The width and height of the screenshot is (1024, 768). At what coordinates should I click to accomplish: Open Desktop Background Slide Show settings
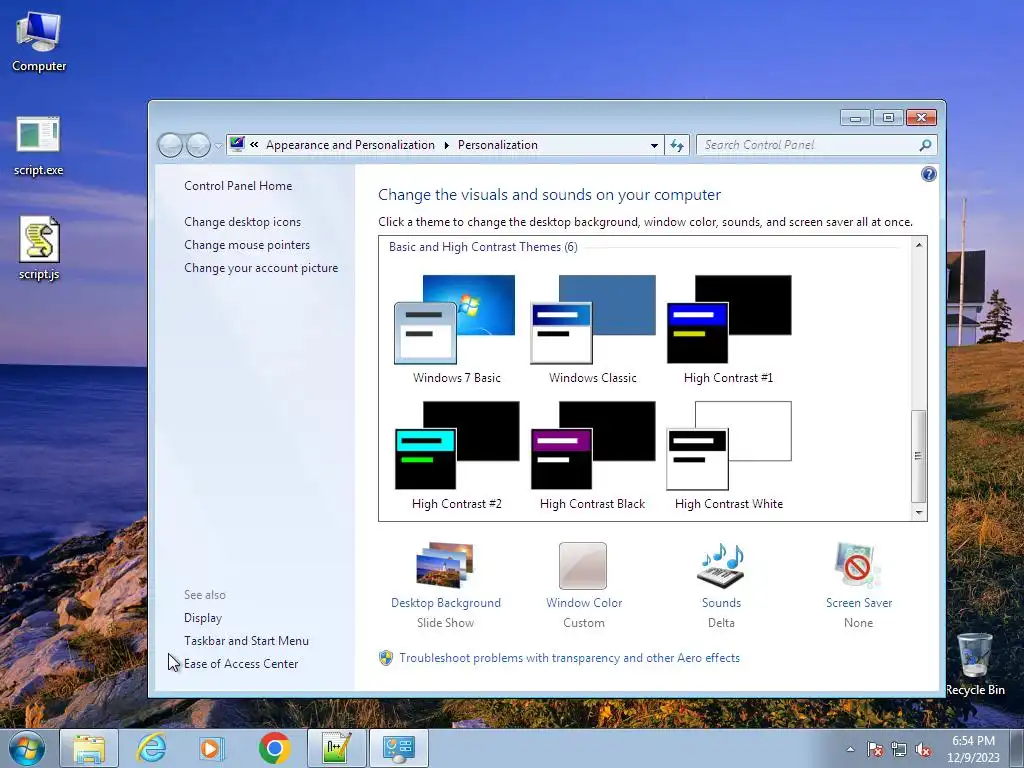[446, 585]
